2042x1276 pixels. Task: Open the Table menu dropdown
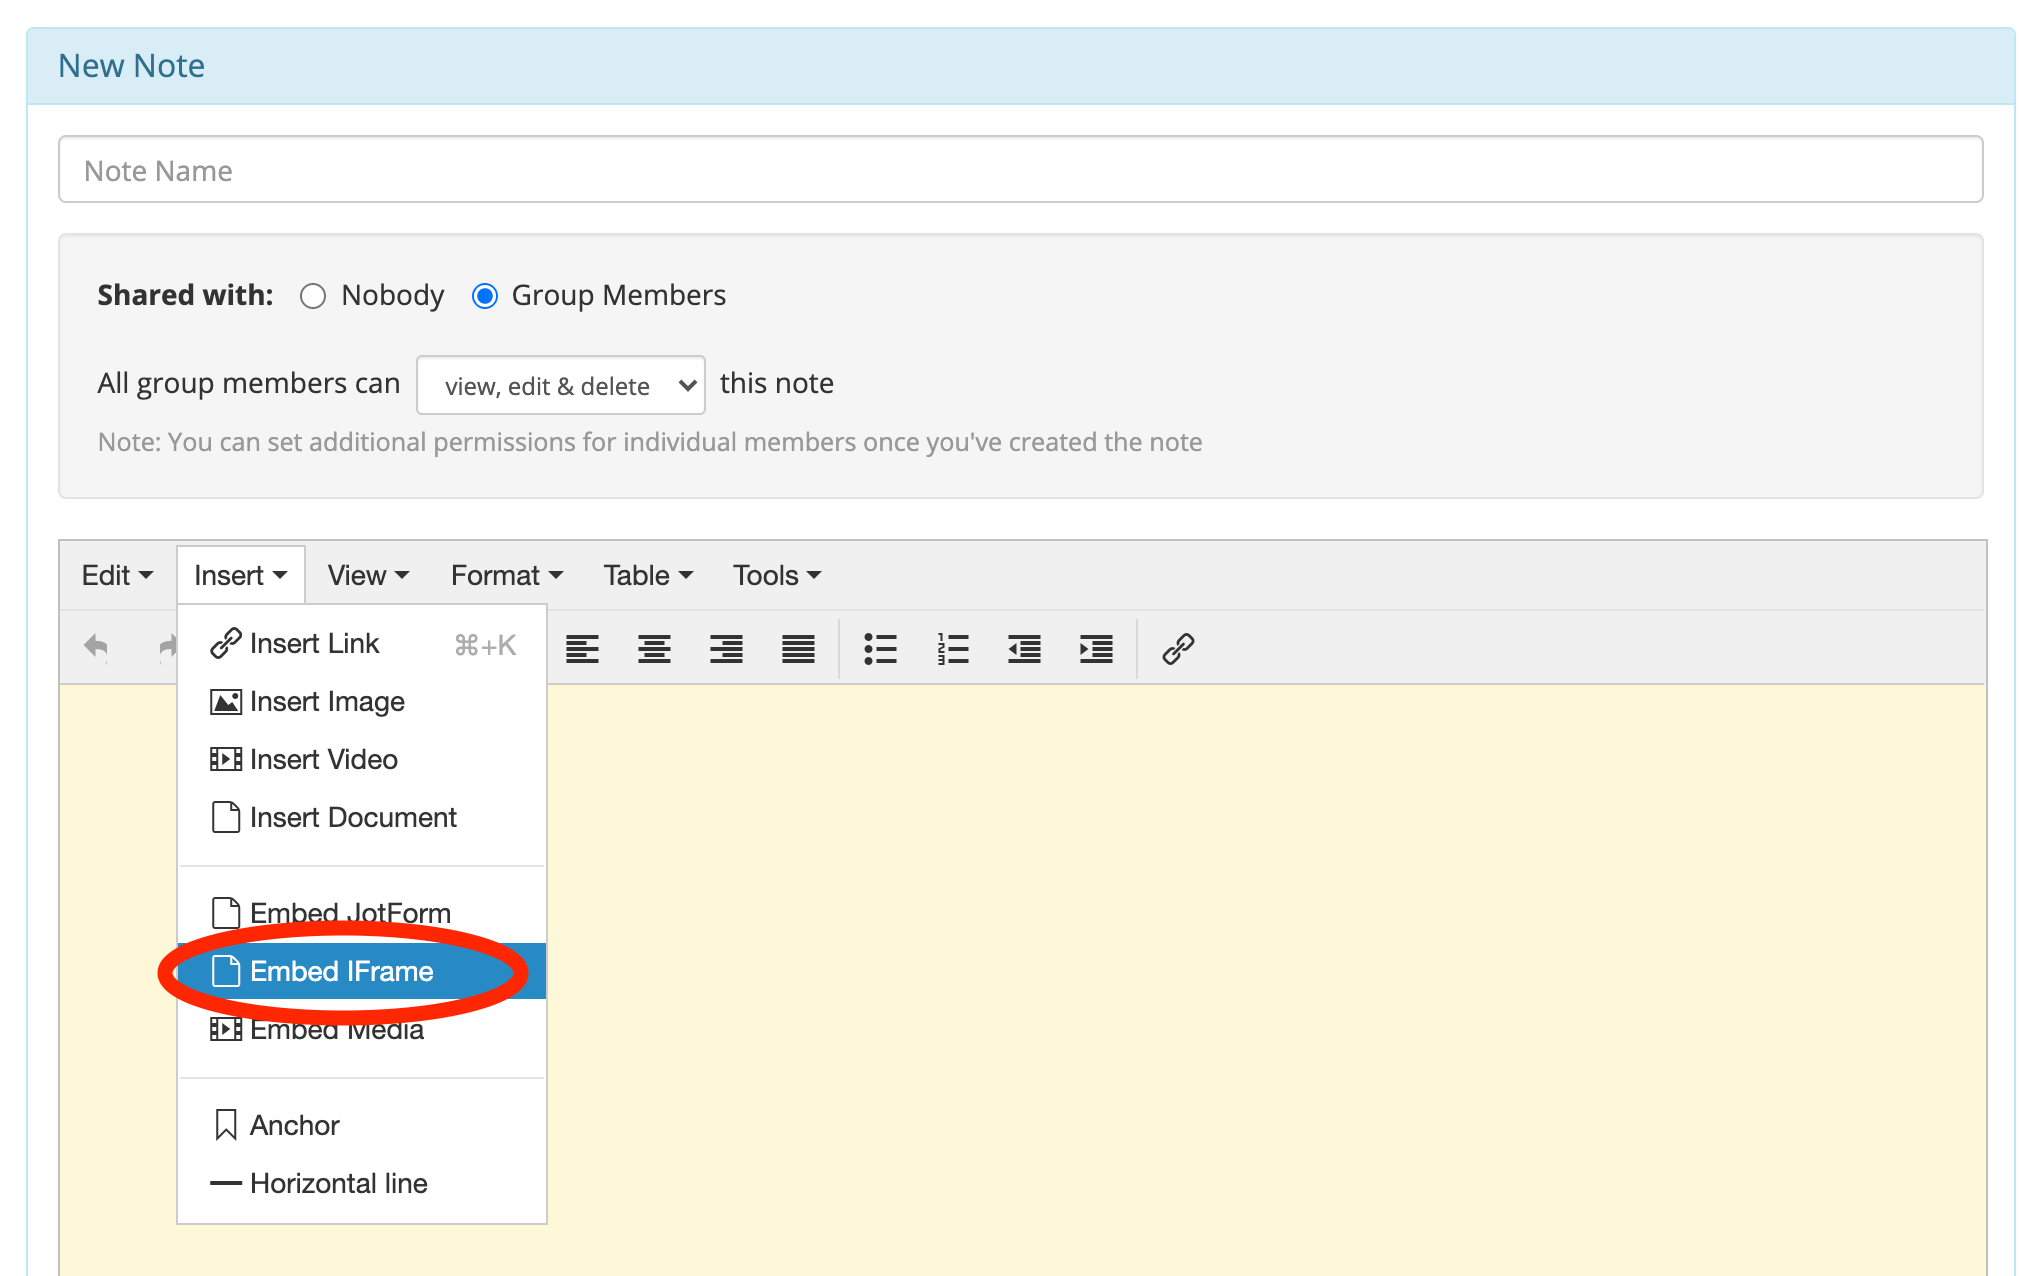click(x=647, y=575)
